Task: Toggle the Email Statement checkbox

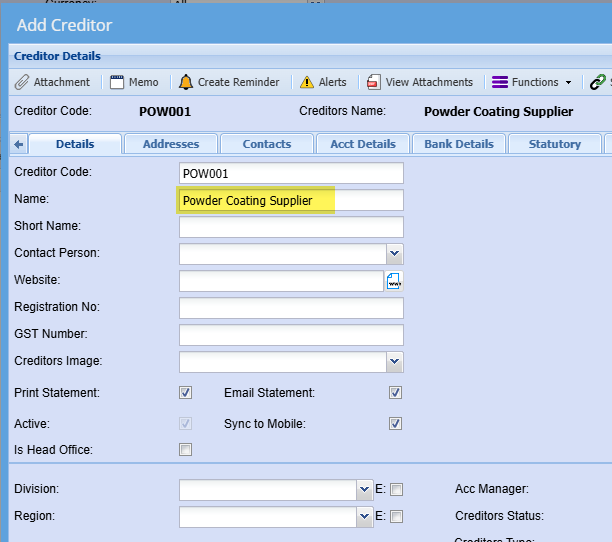Action: pyautogui.click(x=395, y=393)
